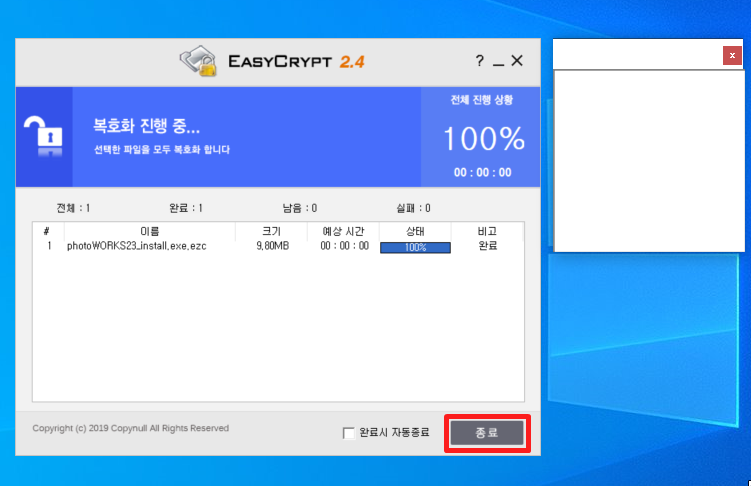The width and height of the screenshot is (751, 486).
Task: Click the 100% file progress bar
Action: (x=415, y=247)
